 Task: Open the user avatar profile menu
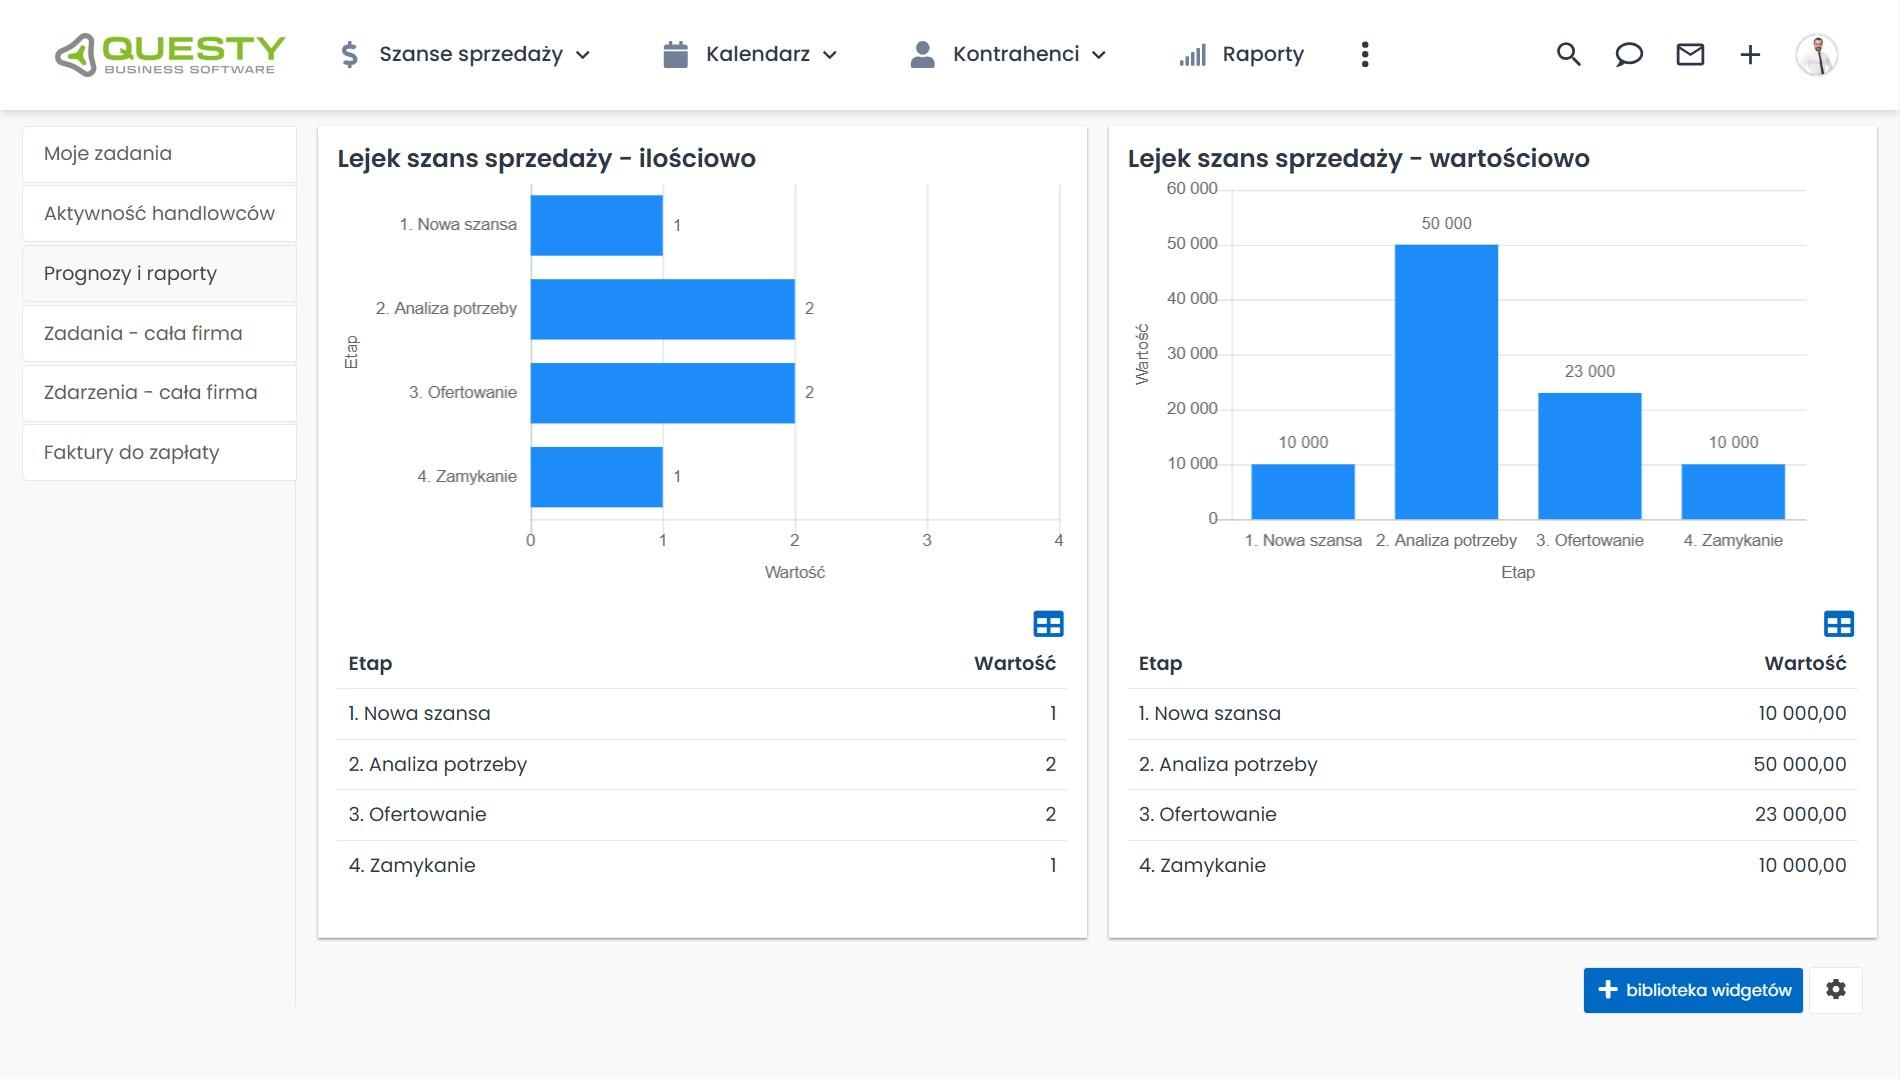coord(1817,54)
